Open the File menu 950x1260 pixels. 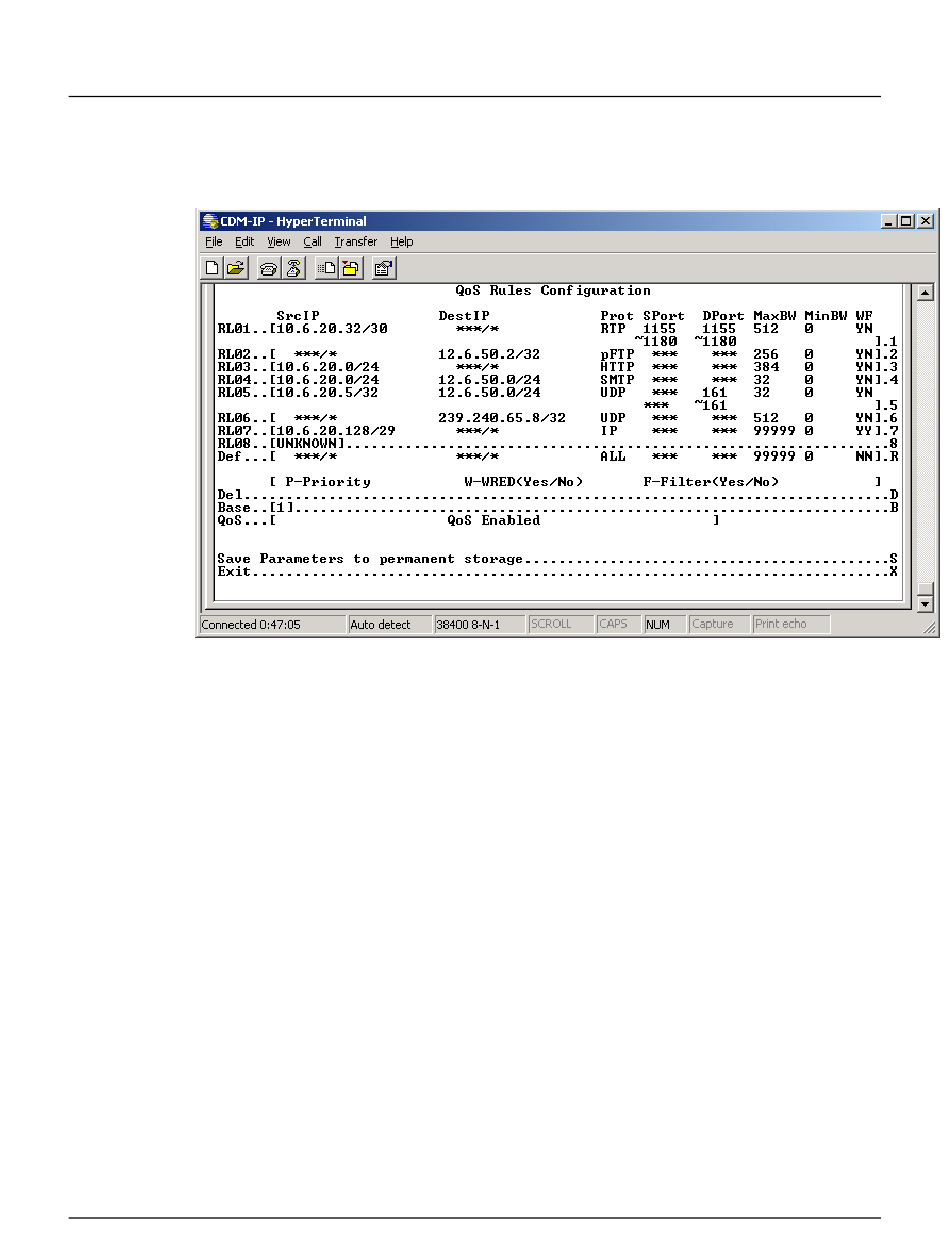pyautogui.click(x=214, y=242)
